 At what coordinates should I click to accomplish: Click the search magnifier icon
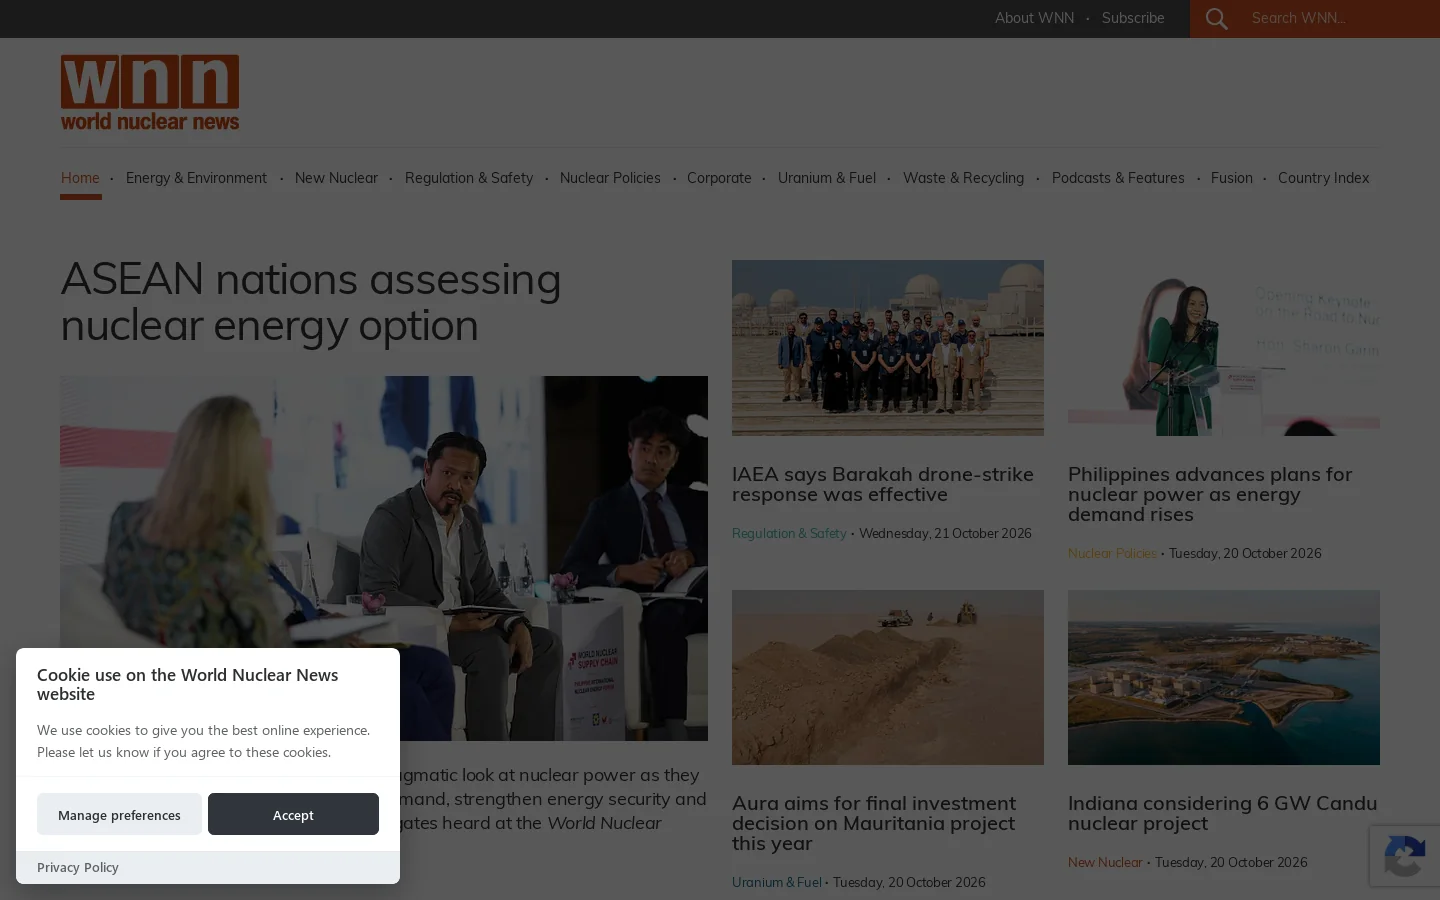point(1216,19)
